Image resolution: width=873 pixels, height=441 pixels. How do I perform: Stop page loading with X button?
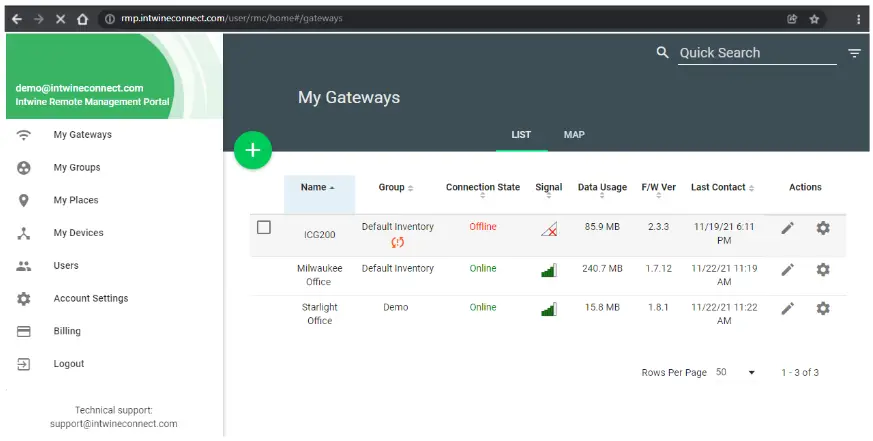(x=60, y=19)
